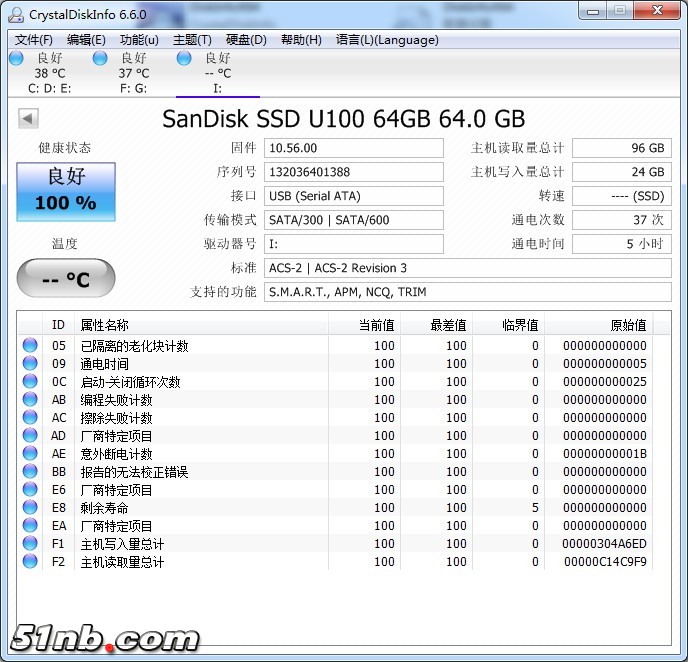This screenshot has height=662, width=688.
Task: Click status orb for attribute F1 主机写入量总计
Action: tap(30, 543)
